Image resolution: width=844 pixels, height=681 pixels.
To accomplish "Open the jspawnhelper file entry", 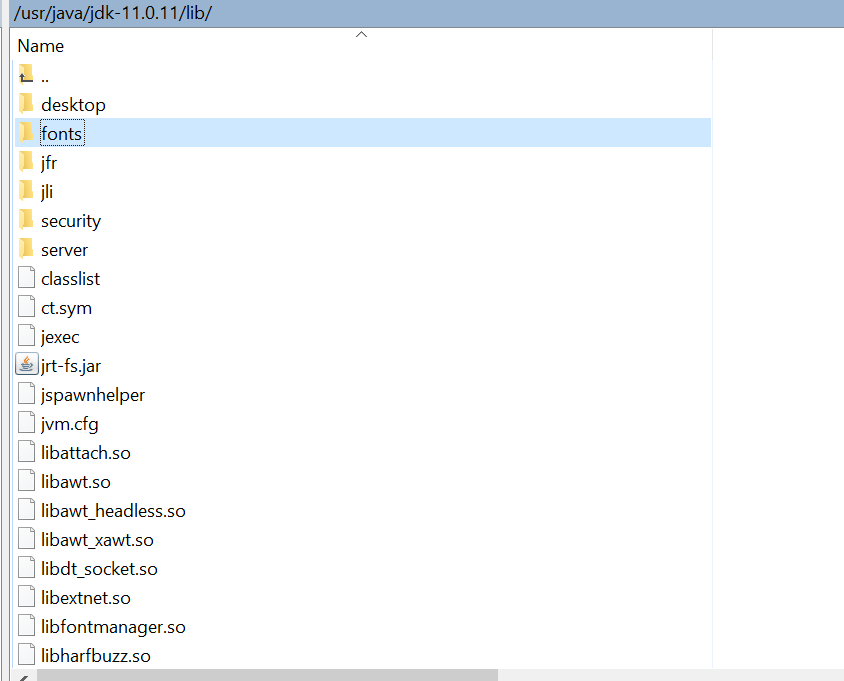I will [x=92, y=393].
